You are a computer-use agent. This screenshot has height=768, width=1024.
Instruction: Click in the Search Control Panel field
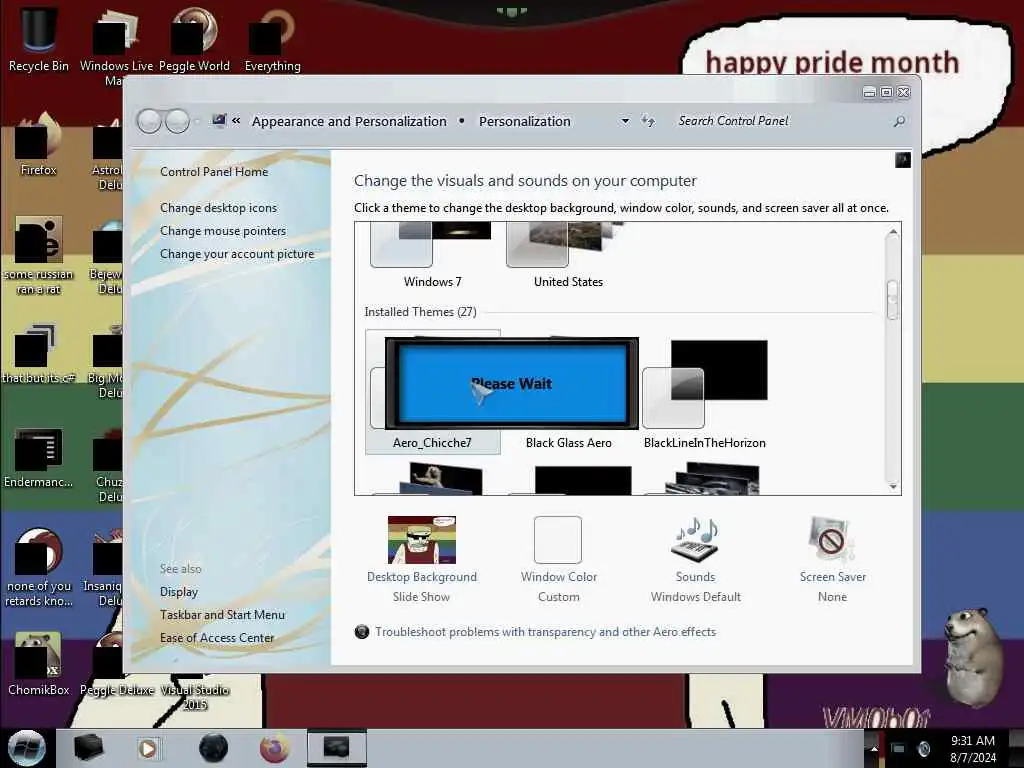click(x=780, y=121)
